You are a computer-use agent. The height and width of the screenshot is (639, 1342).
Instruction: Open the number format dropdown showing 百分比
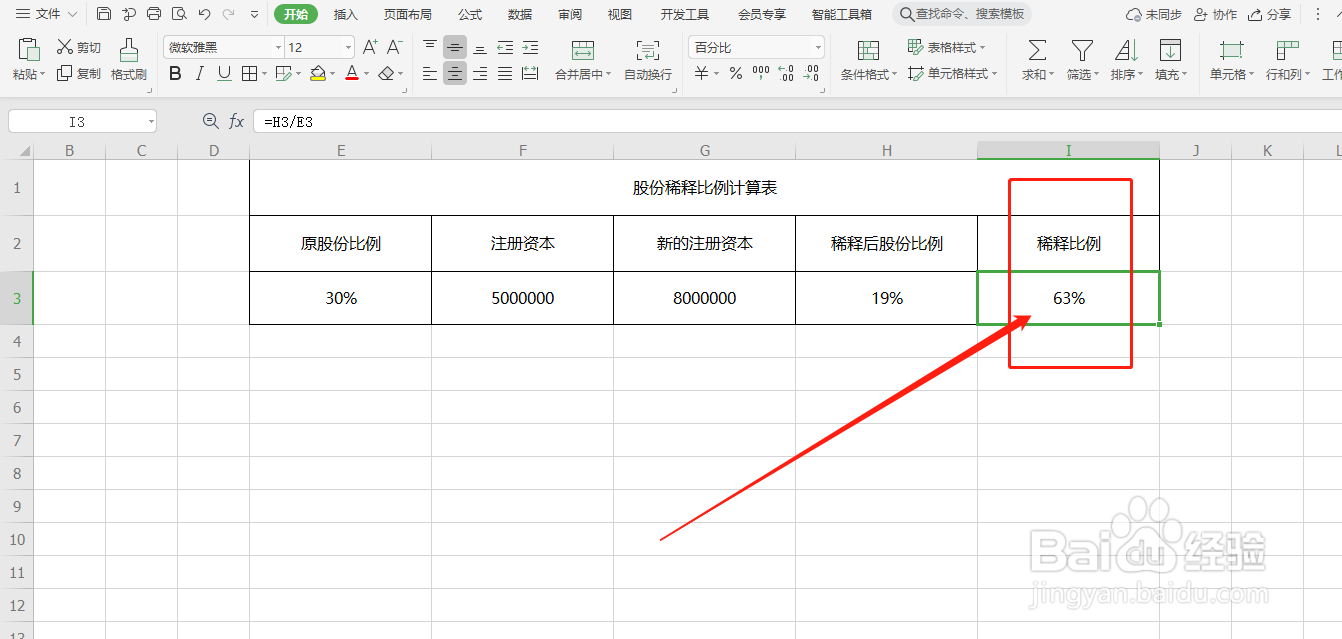[x=817, y=46]
